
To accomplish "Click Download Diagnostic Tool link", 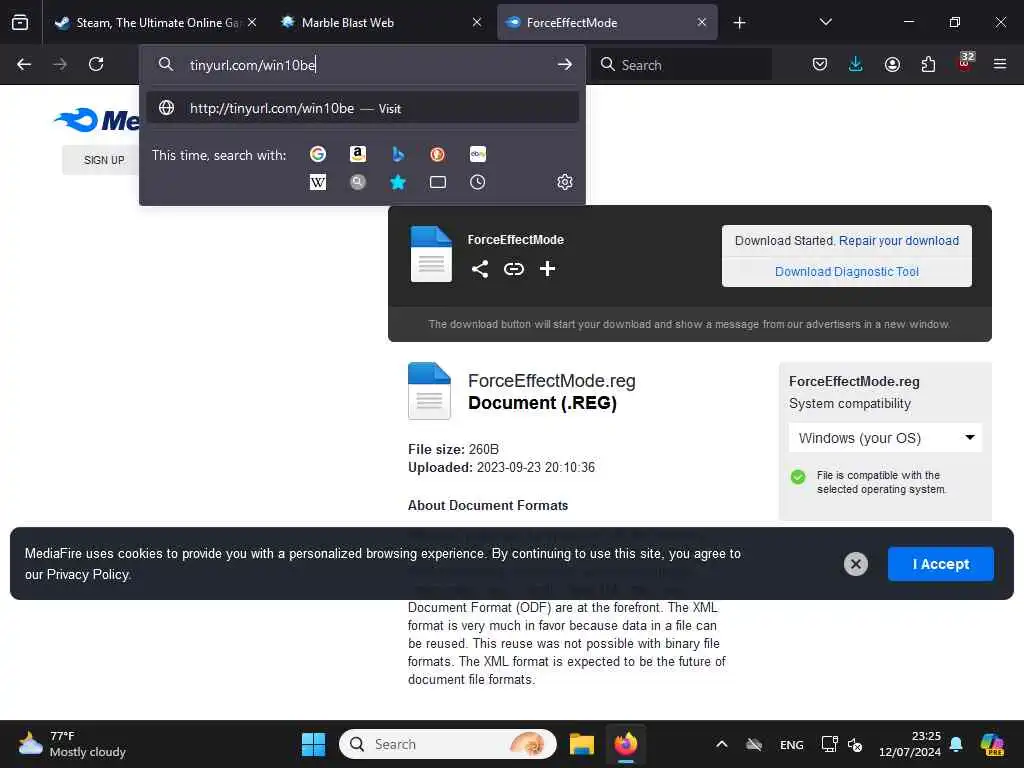I will coord(846,272).
